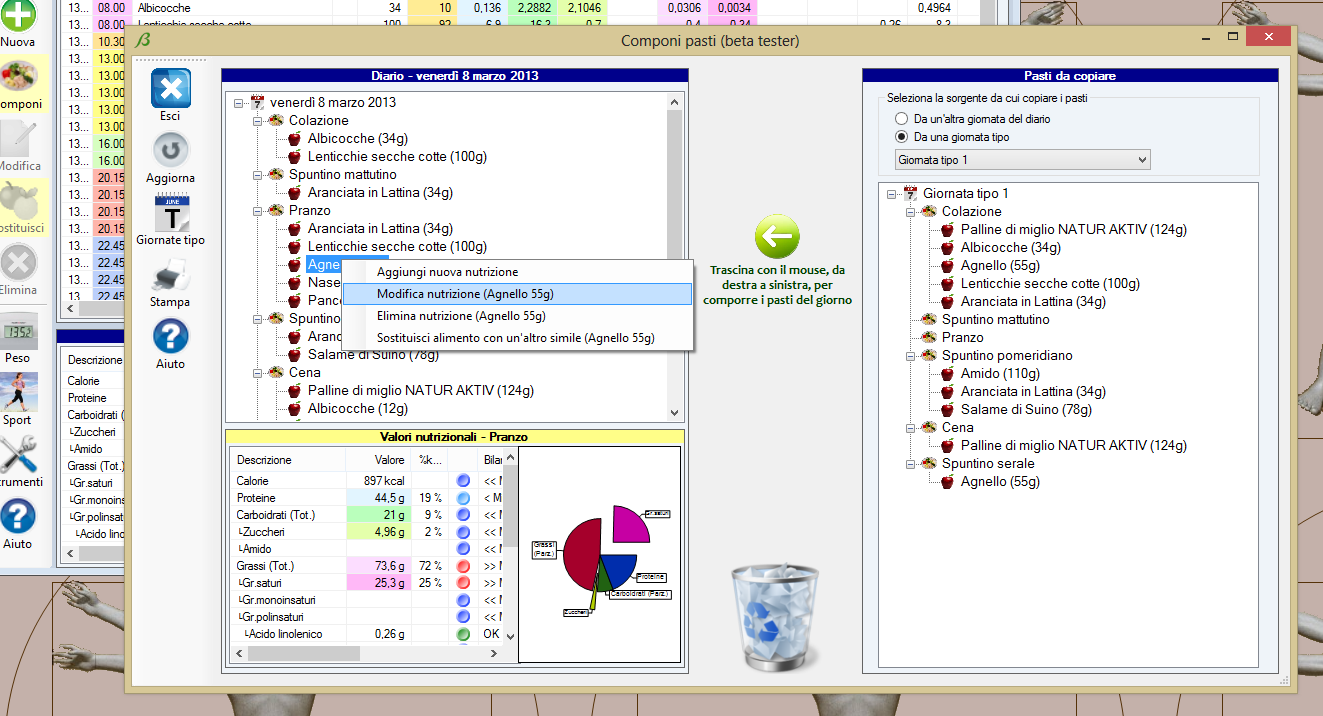Screen dimensions: 1323x716
Task: Select 'Da un'altra giornata del diario' option
Action: pyautogui.click(x=901, y=119)
